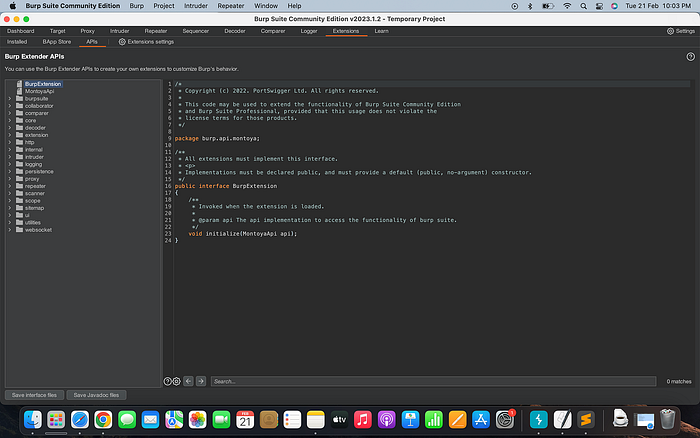
Task: Open System Settings from the Dock
Action: tap(505, 420)
